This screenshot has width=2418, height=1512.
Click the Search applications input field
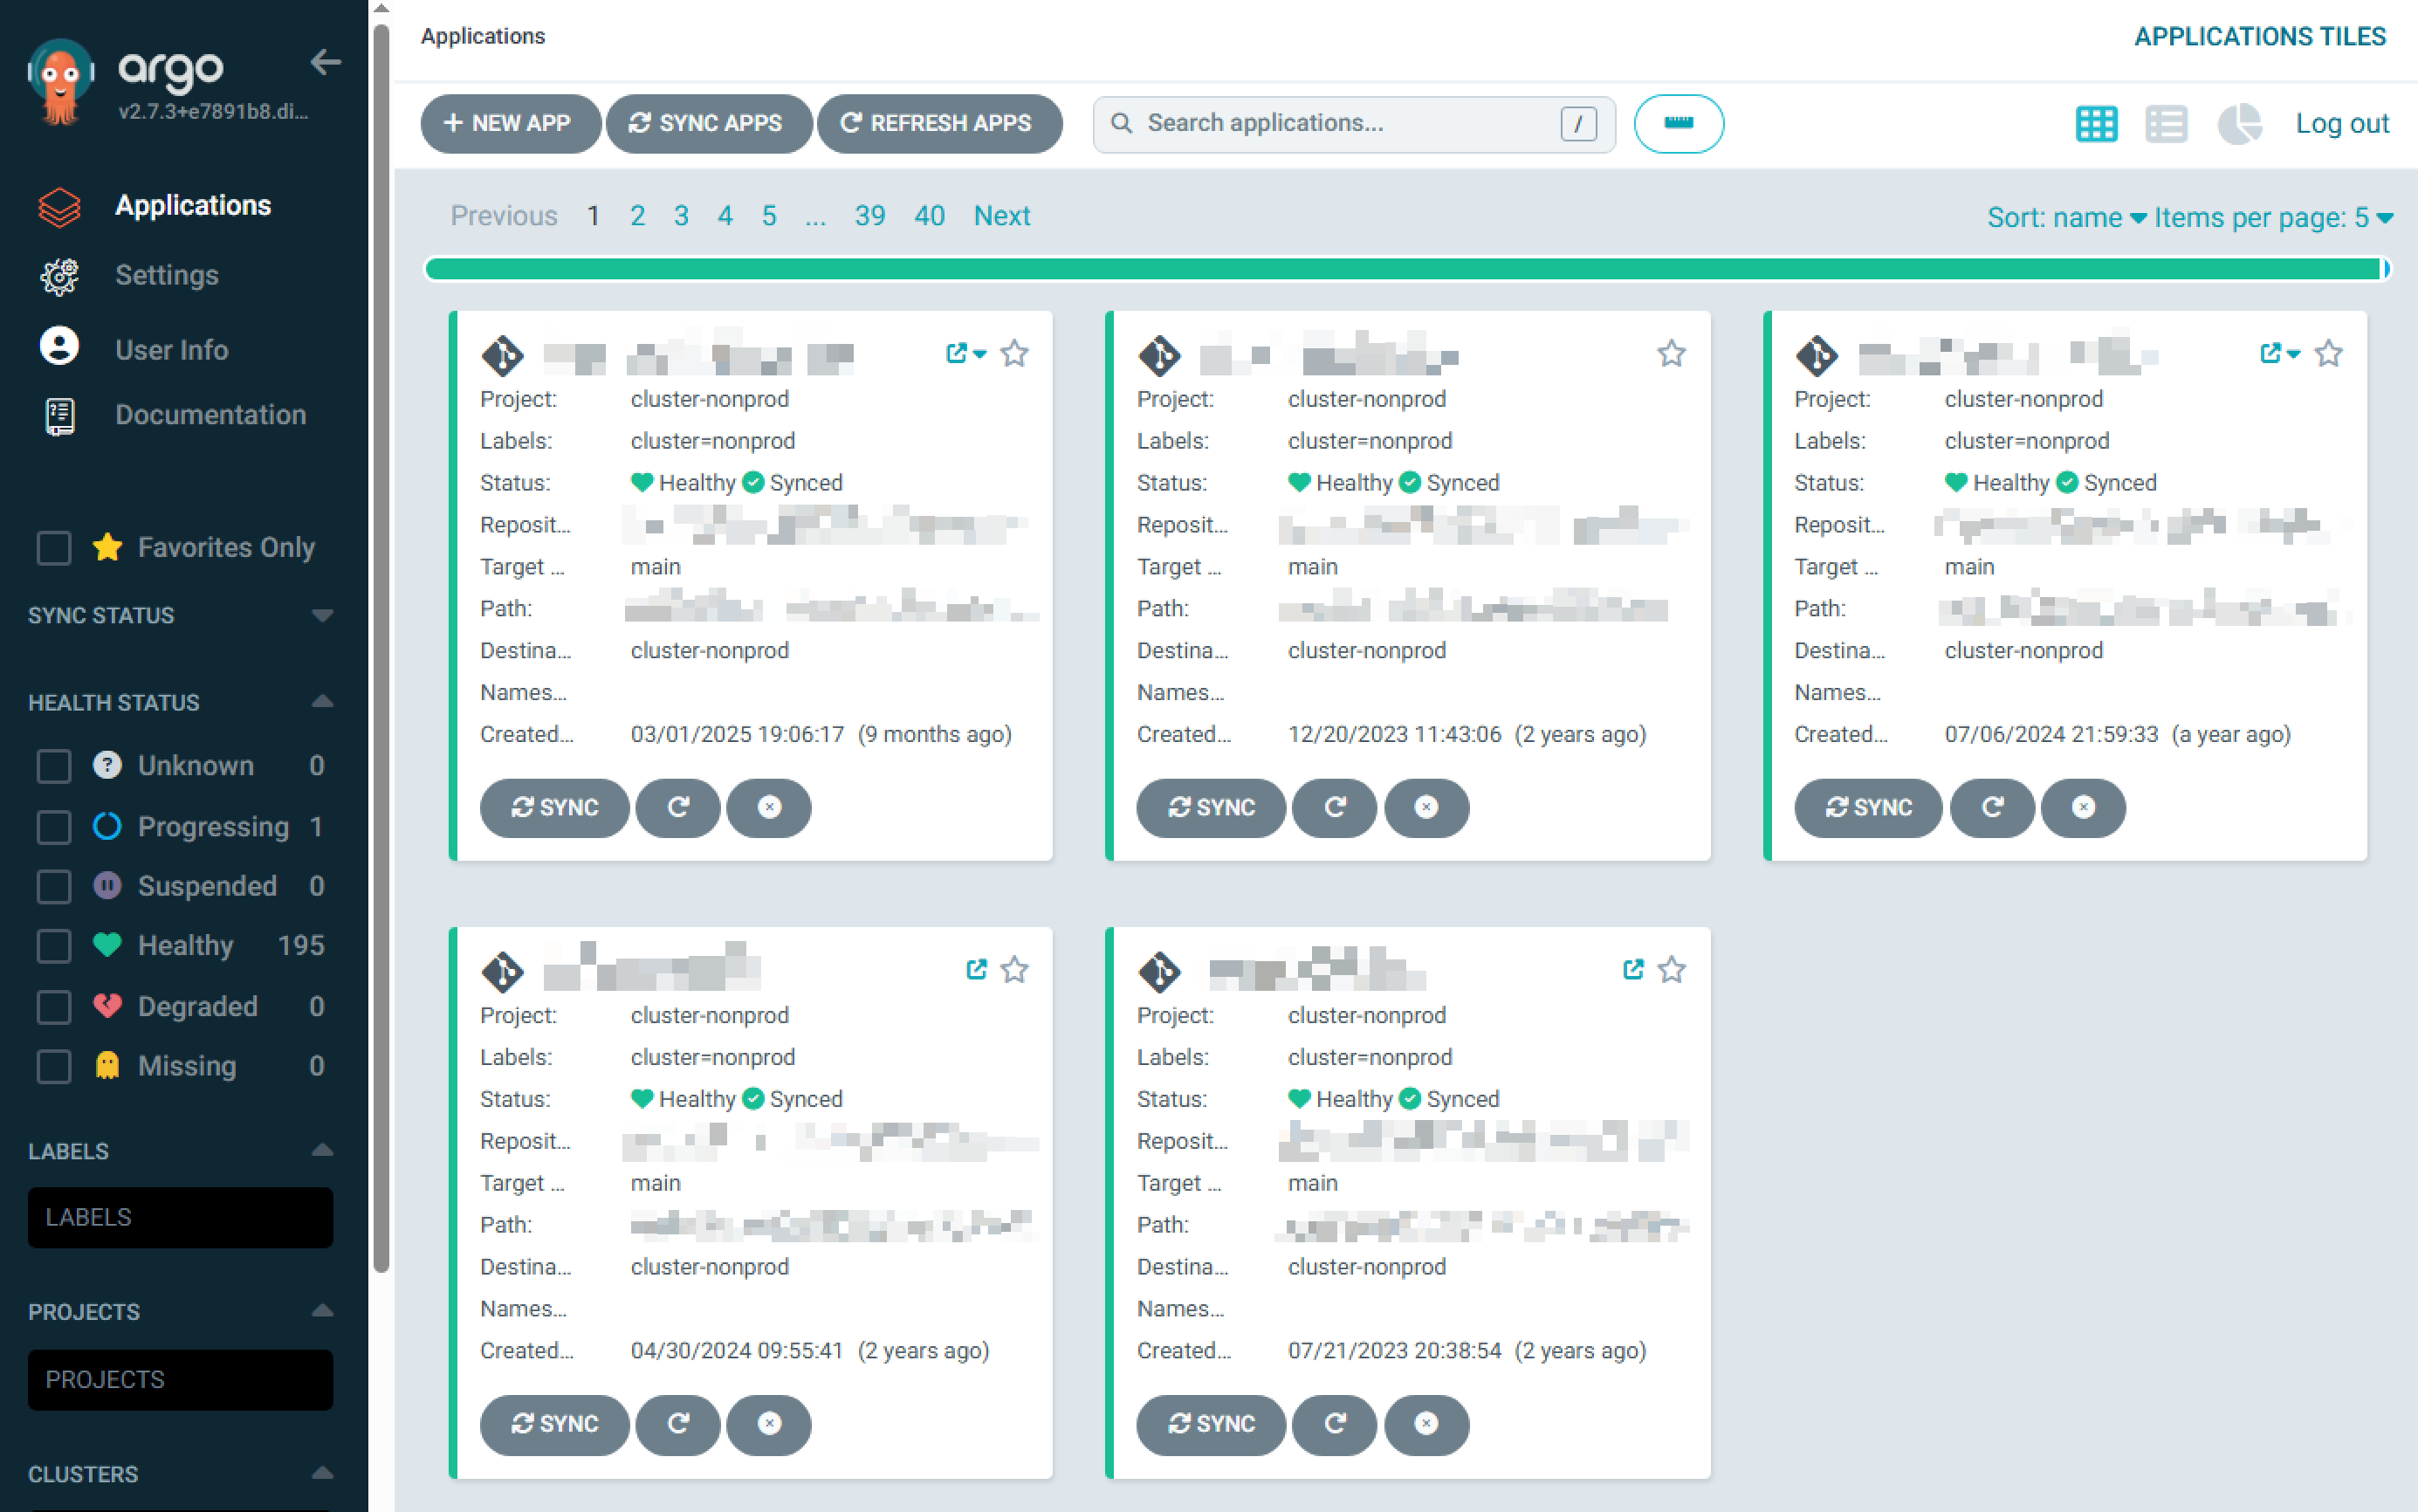coord(1330,123)
